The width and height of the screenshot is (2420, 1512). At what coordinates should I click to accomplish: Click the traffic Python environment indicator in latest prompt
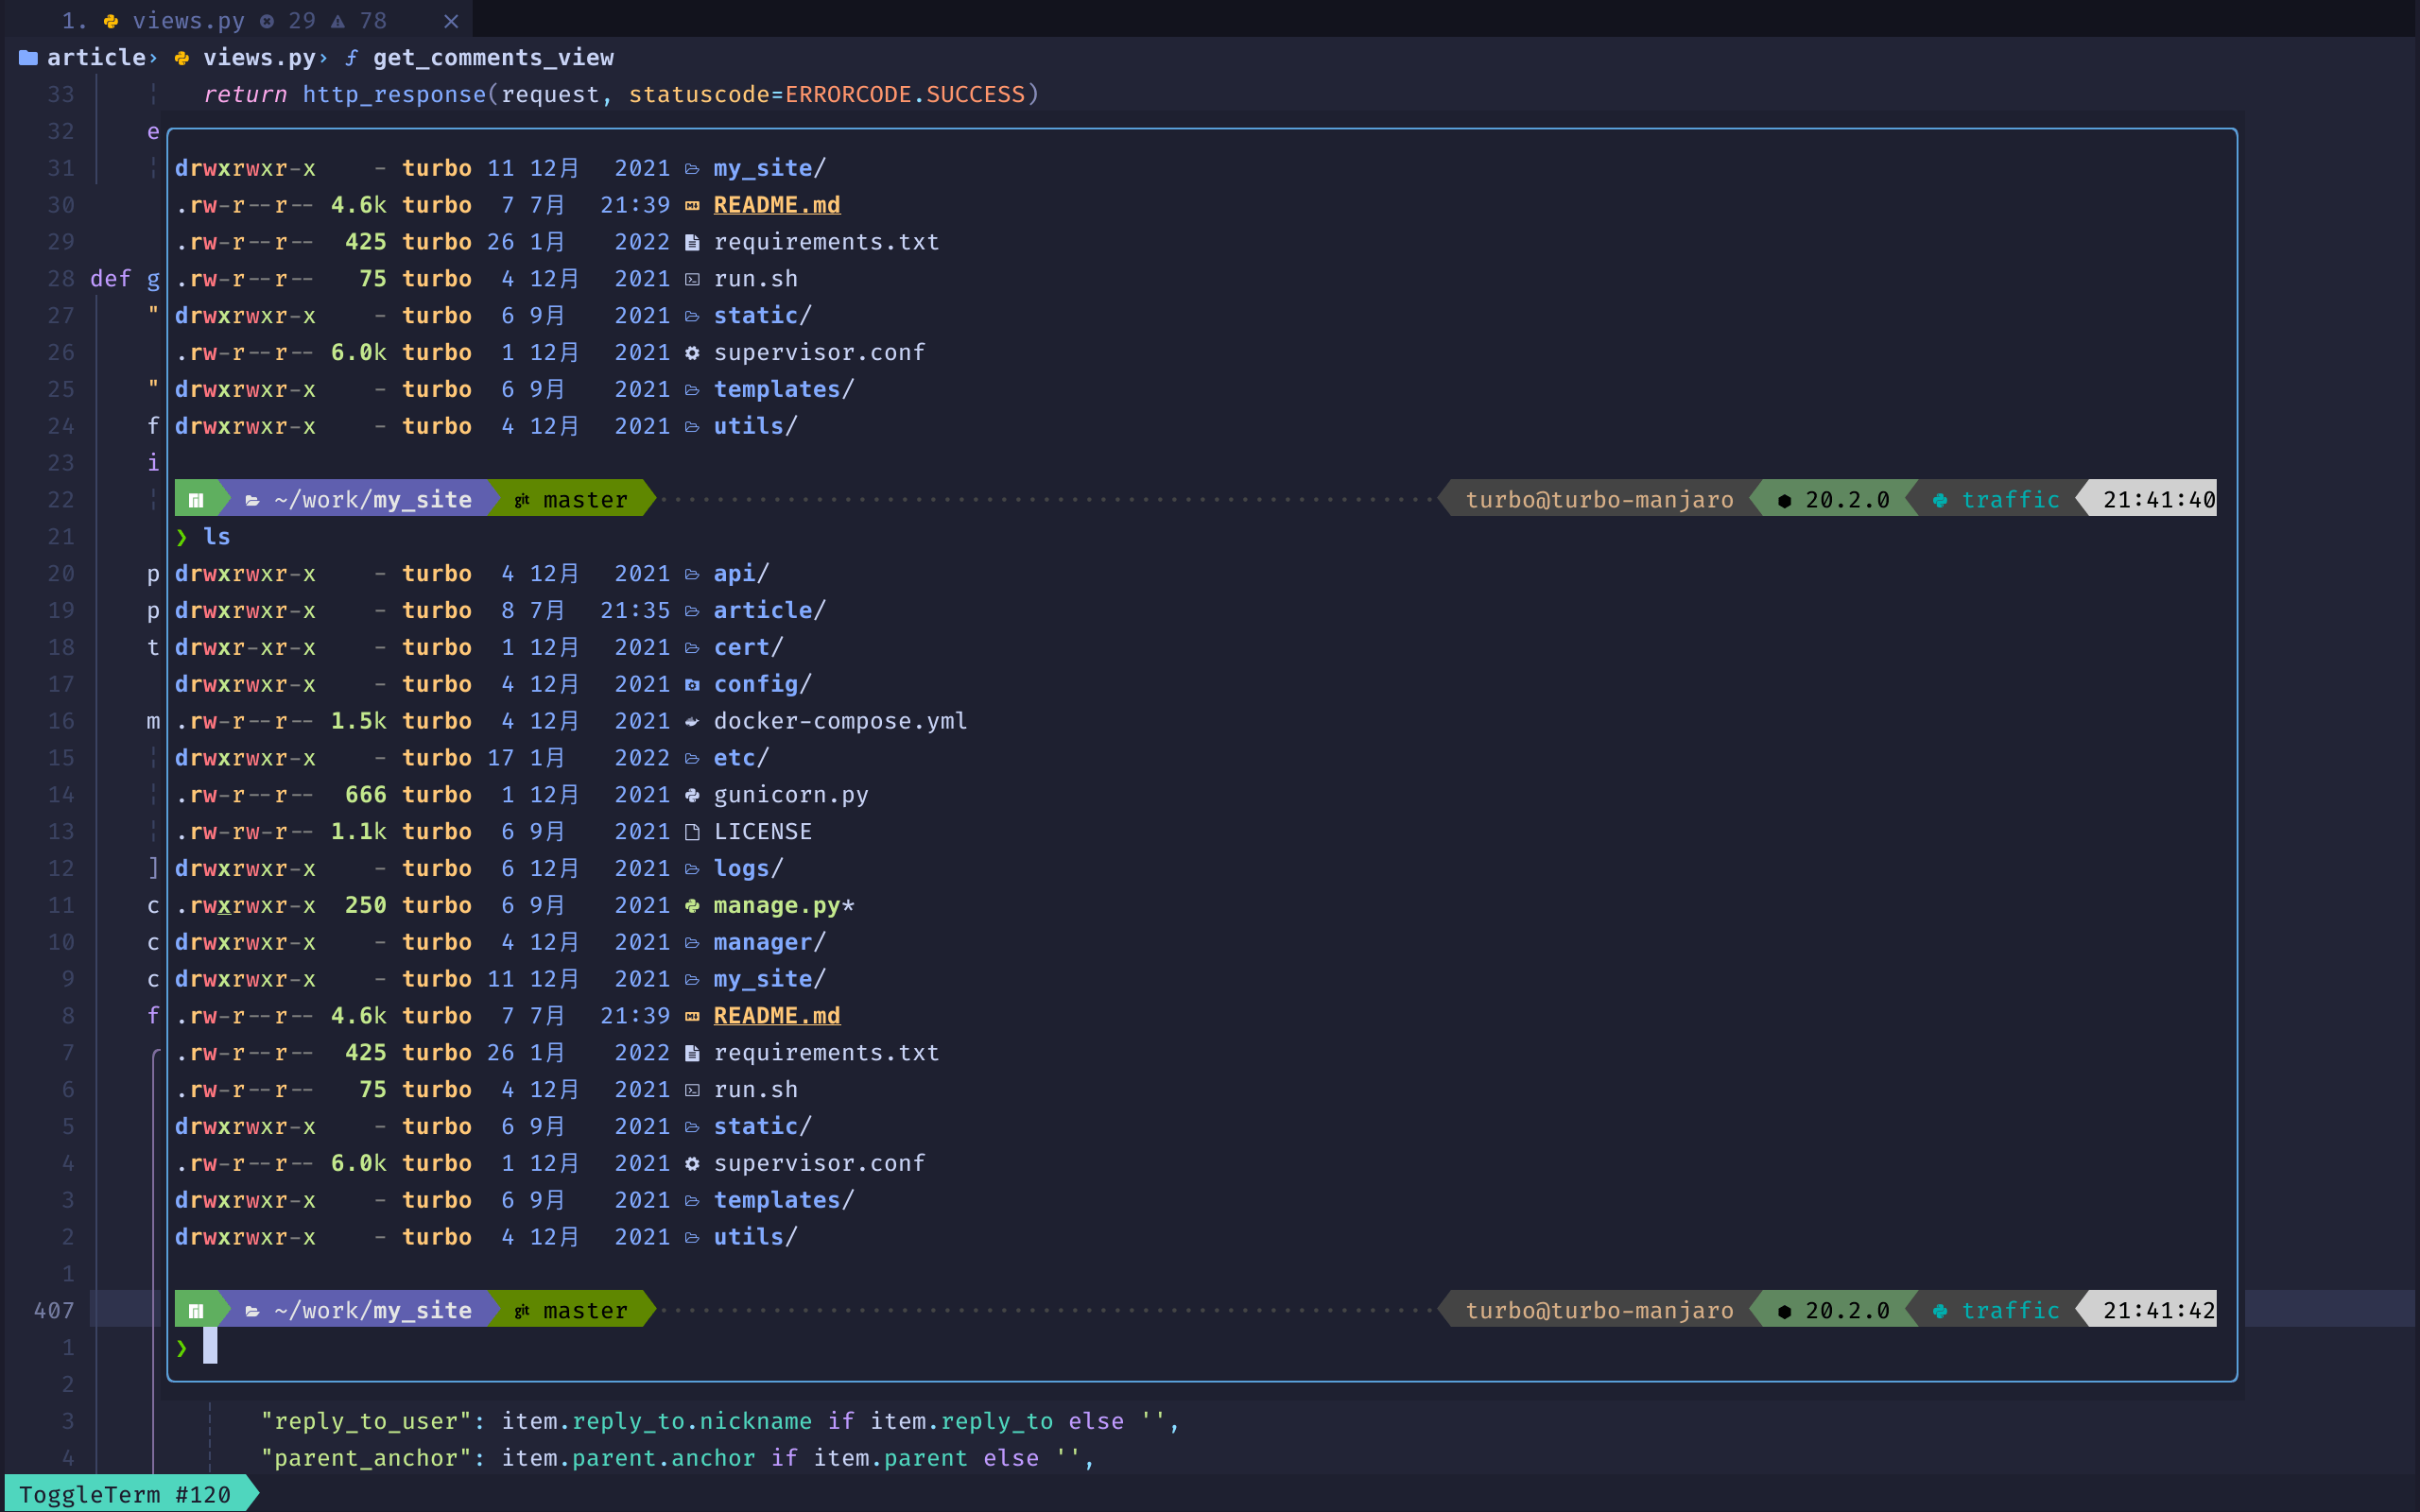click(1996, 1310)
